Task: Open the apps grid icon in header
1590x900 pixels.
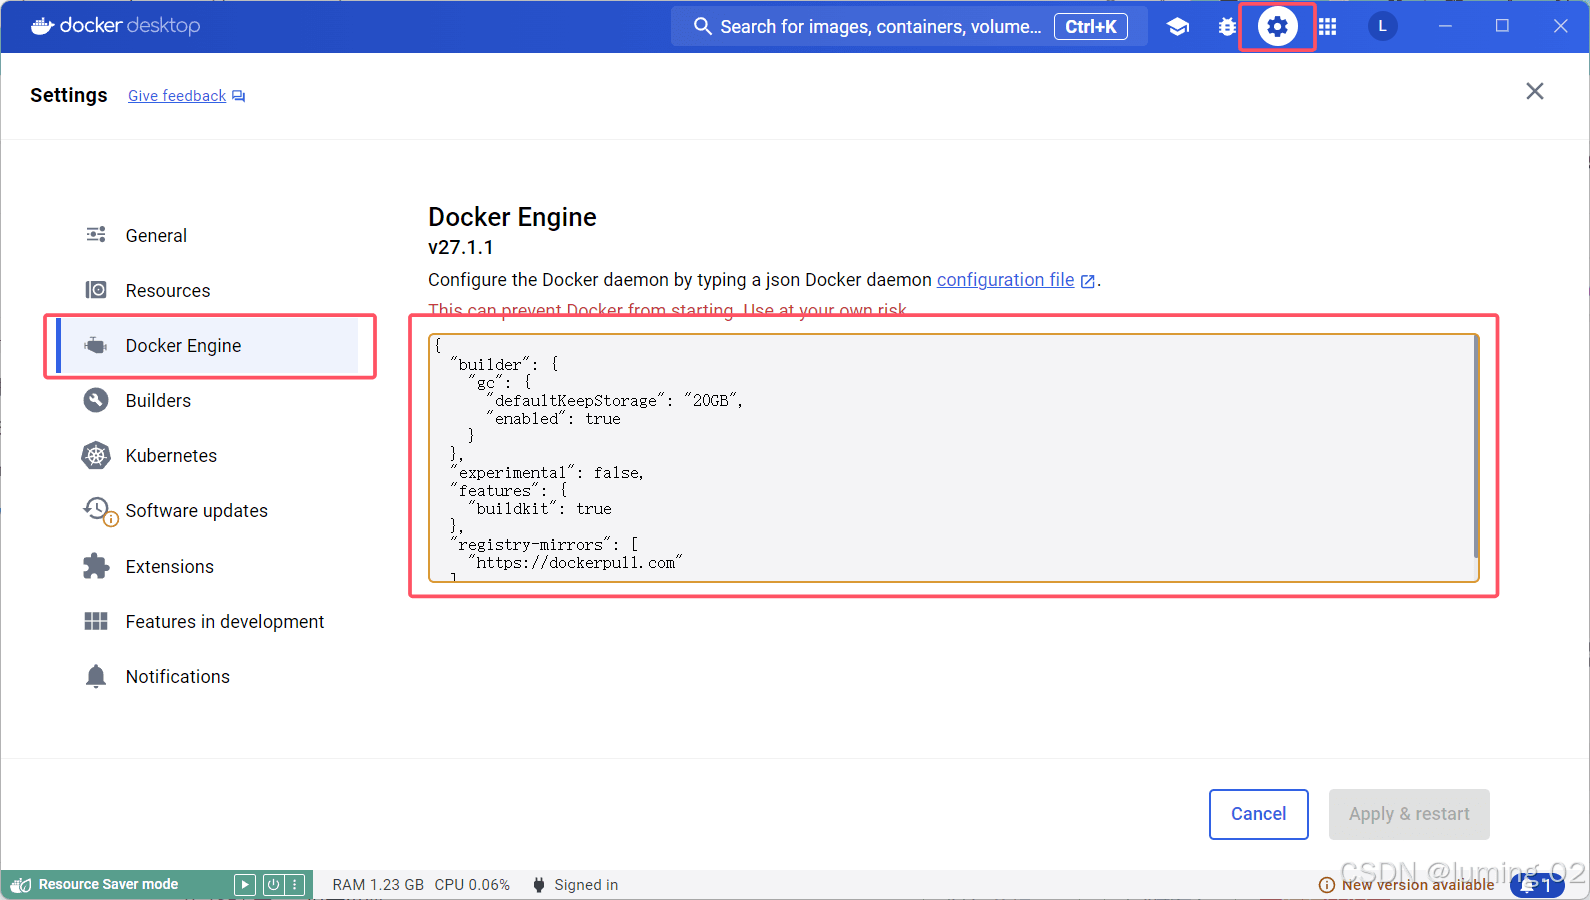Action: [1327, 27]
